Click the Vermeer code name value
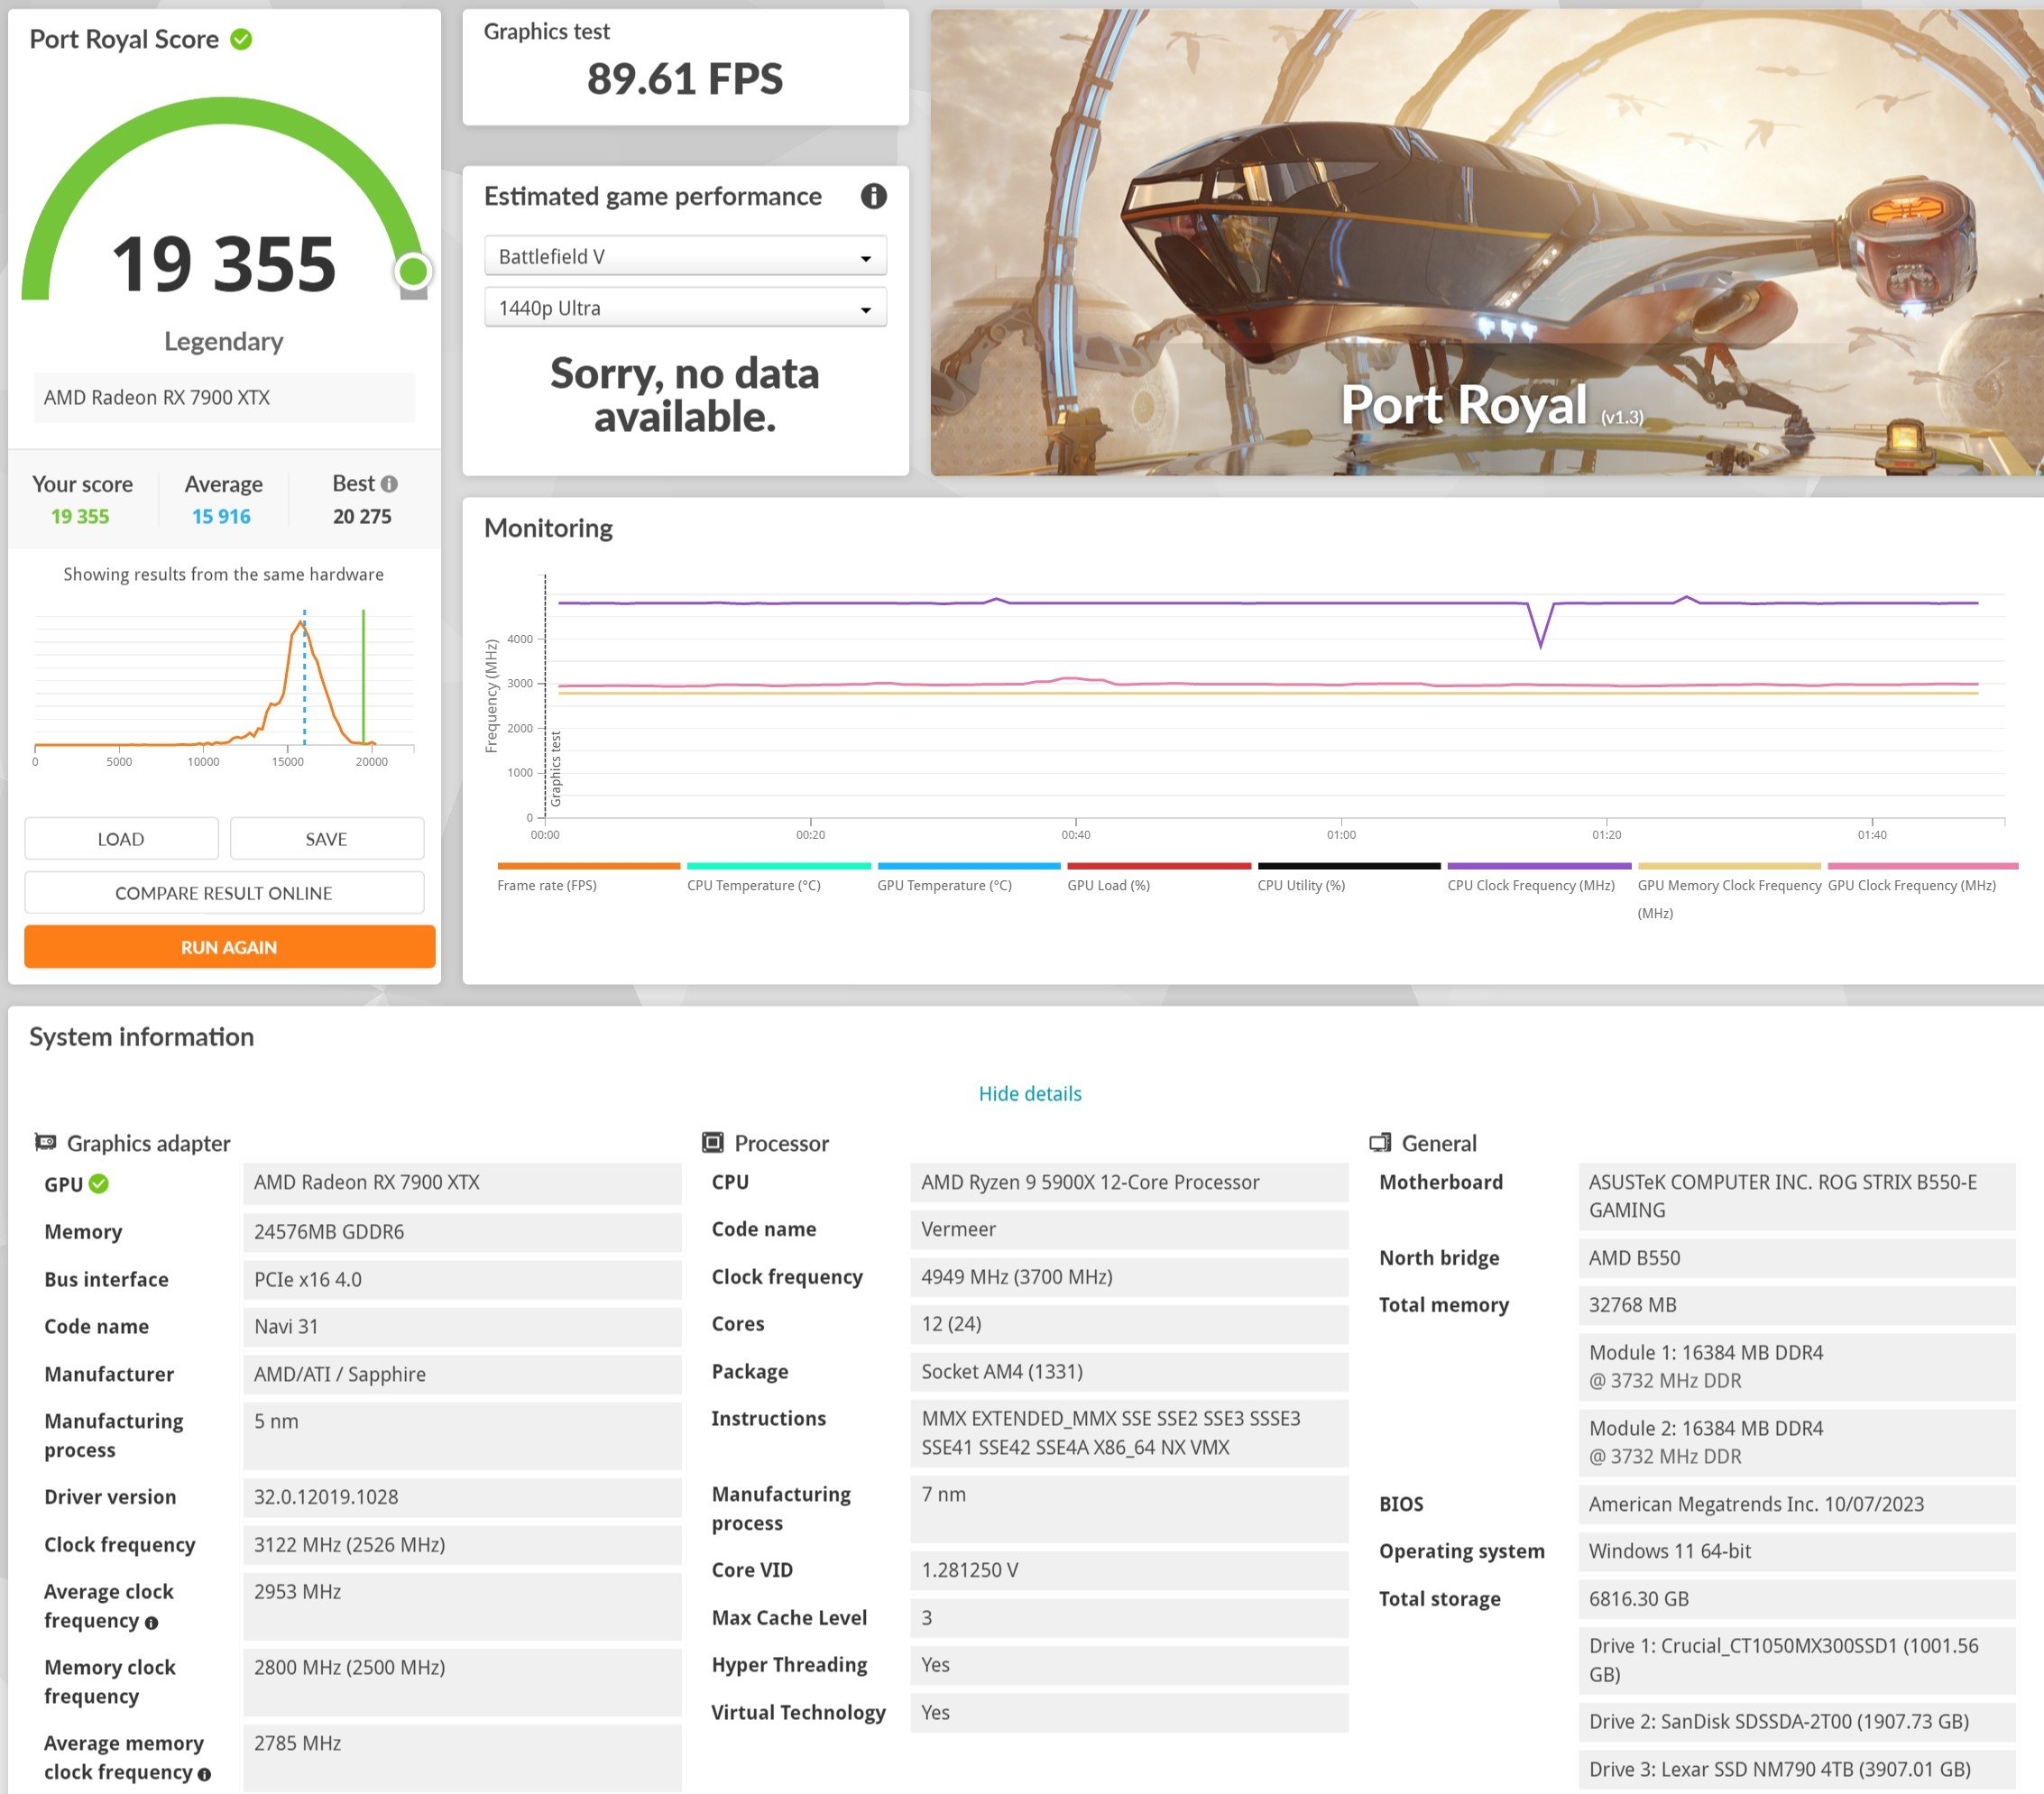This screenshot has height=1794, width=2044. 1129,1230
